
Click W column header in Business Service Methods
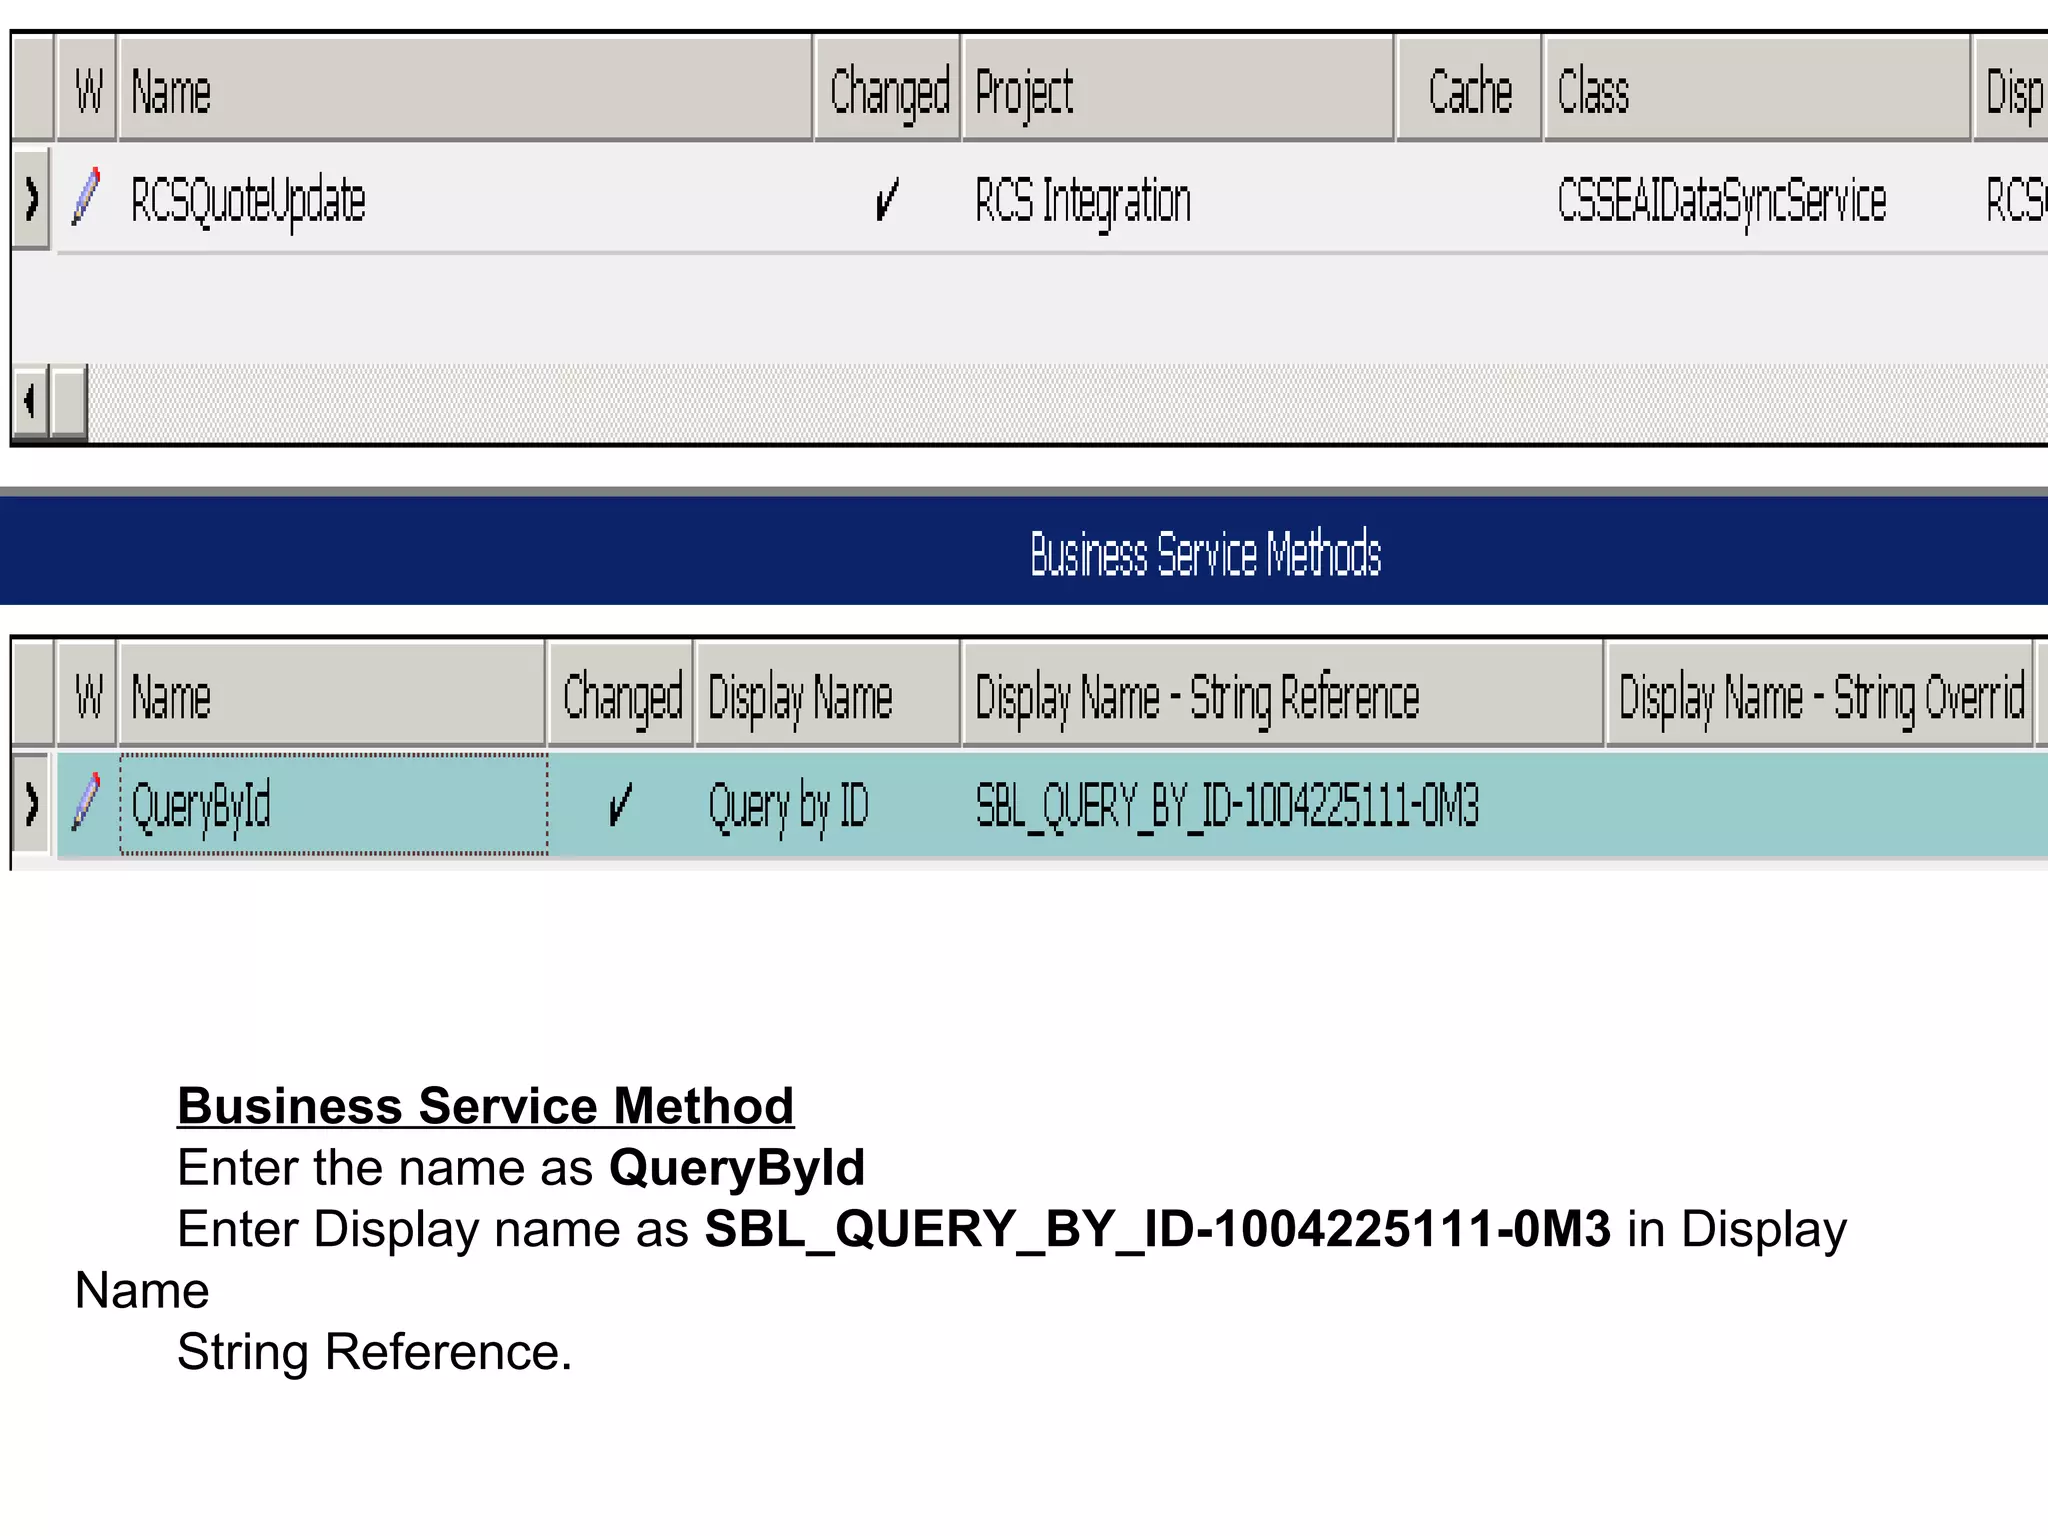click(x=87, y=696)
